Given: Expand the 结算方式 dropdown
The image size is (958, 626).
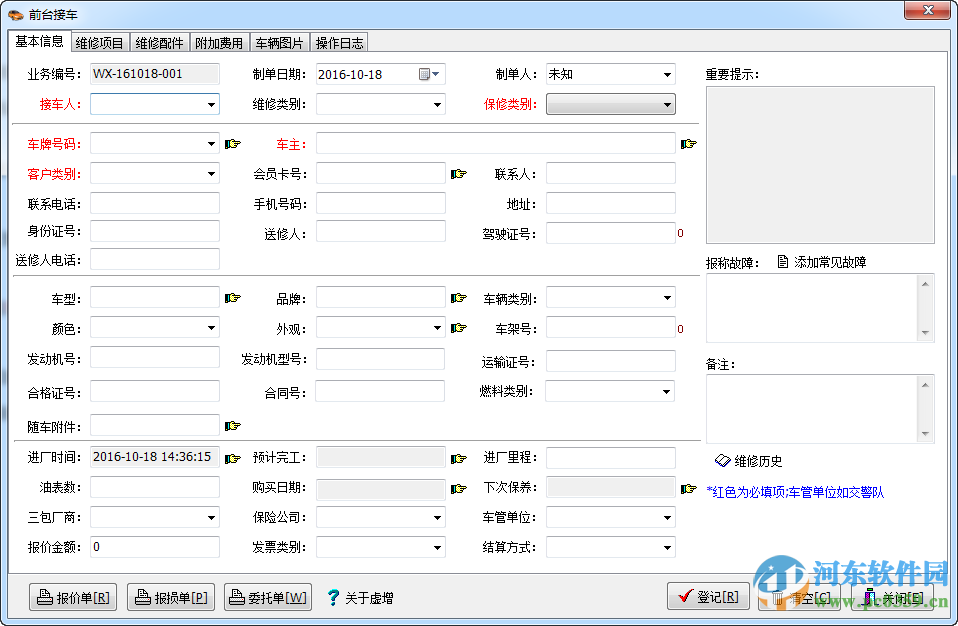Looking at the screenshot, I should coord(665,546).
